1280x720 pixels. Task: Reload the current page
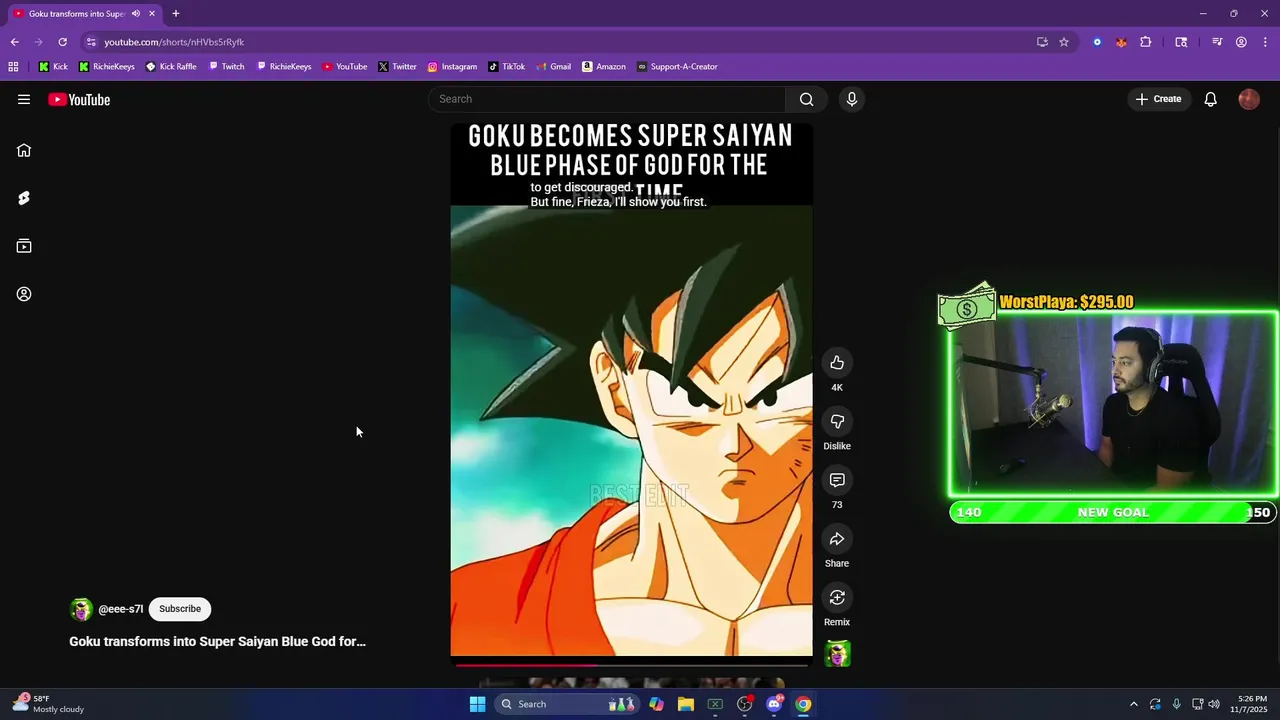62,42
